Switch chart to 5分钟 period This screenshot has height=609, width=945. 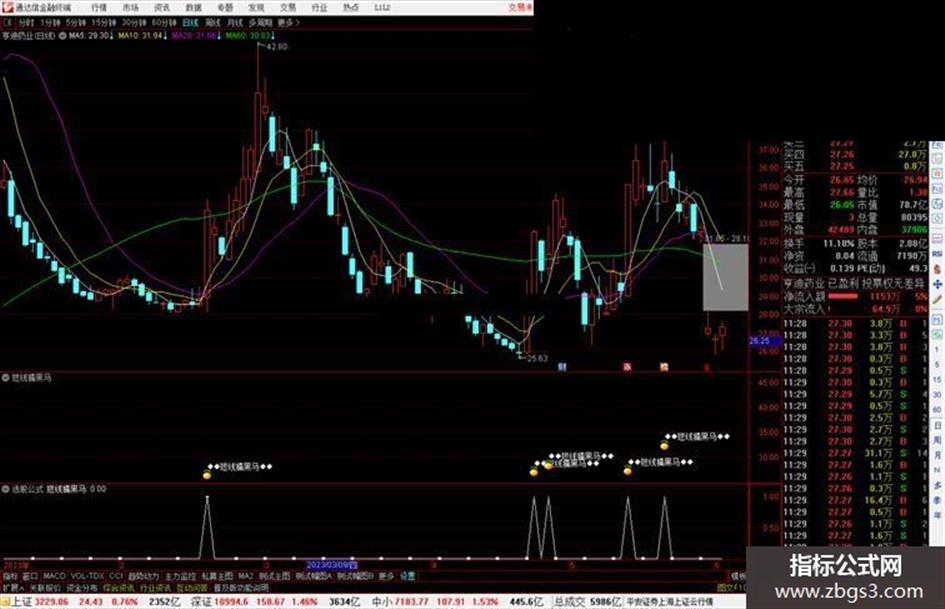pos(75,22)
